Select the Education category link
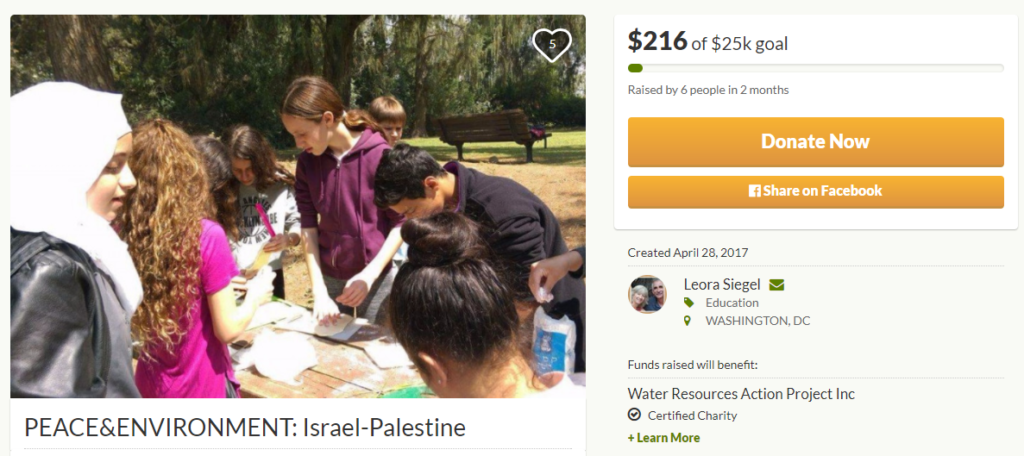Screen dimensions: 1024x456 click(x=732, y=302)
